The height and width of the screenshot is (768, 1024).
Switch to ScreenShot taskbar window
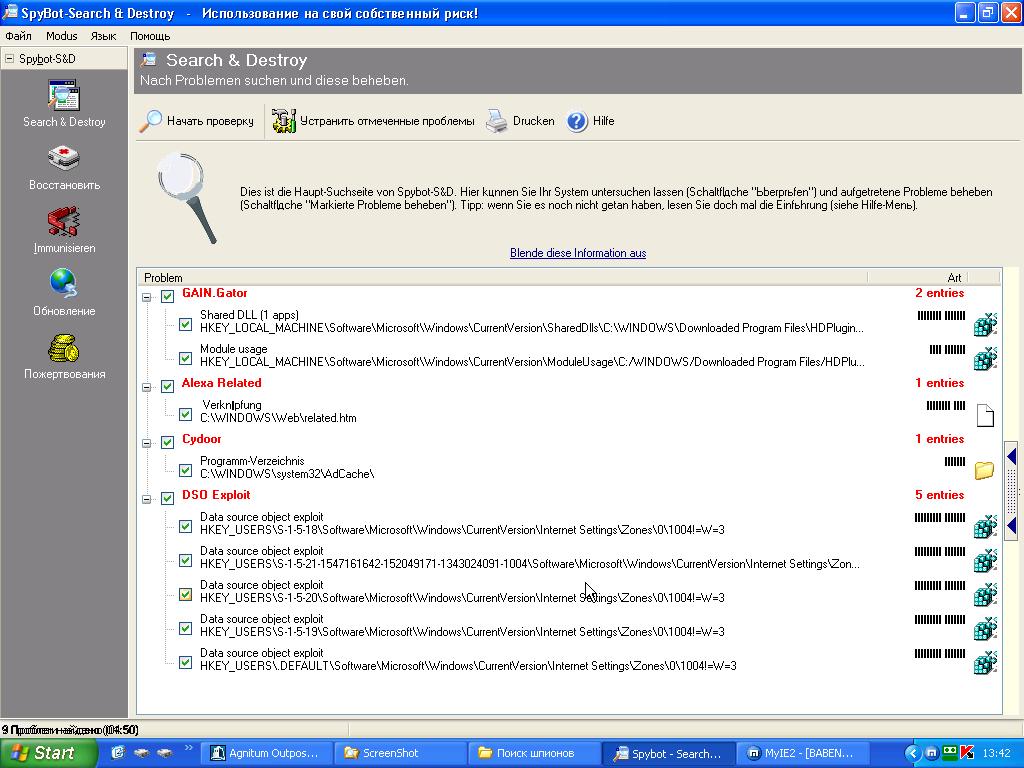400,753
